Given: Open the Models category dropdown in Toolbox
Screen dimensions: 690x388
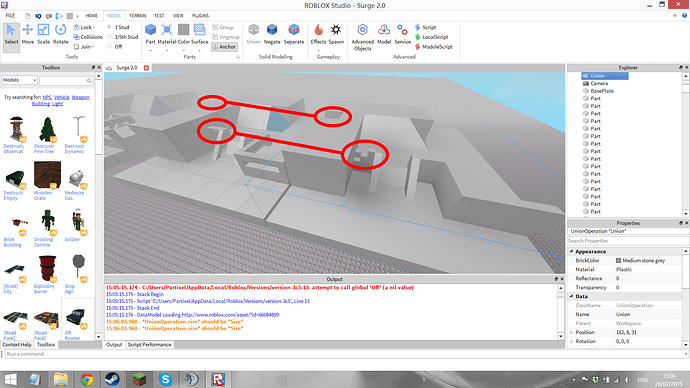Looking at the screenshot, I should [19, 80].
